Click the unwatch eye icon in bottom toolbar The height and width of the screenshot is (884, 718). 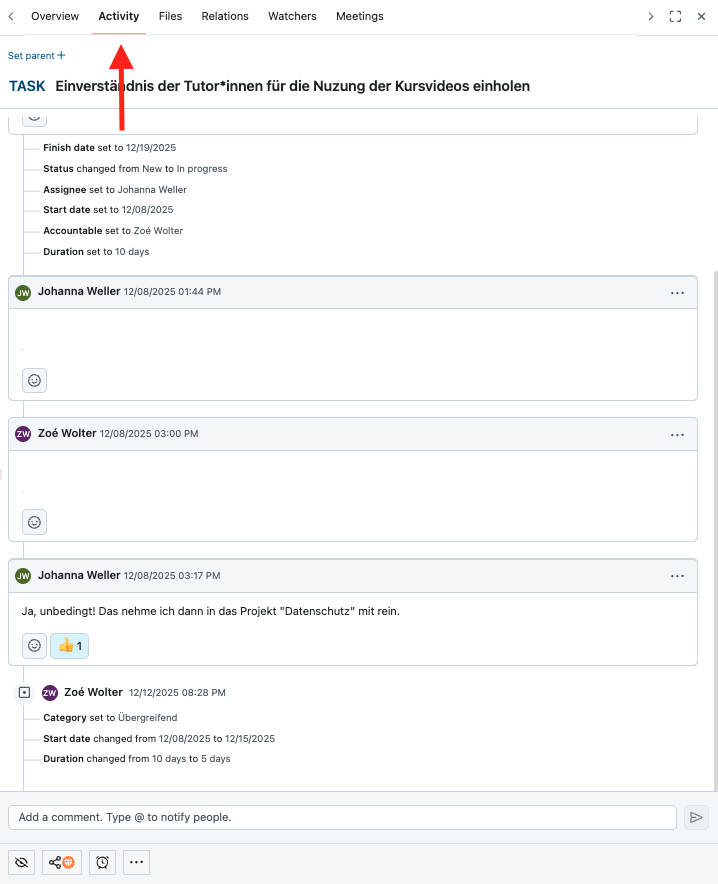[x=23, y=862]
